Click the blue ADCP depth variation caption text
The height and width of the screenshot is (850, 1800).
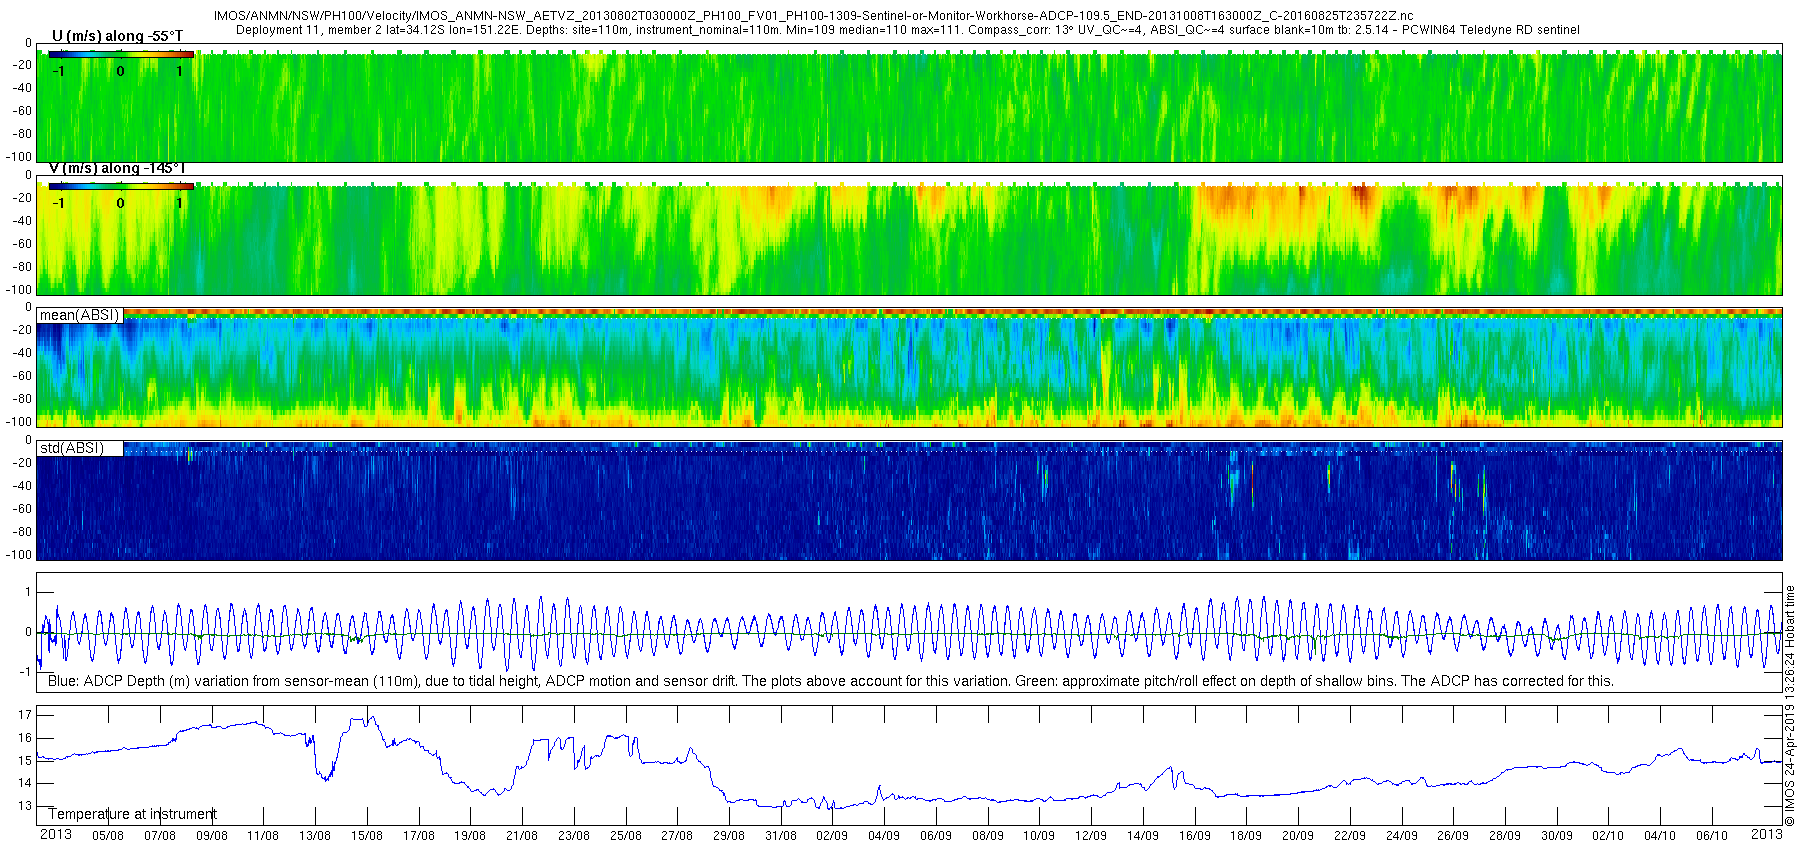[831, 681]
